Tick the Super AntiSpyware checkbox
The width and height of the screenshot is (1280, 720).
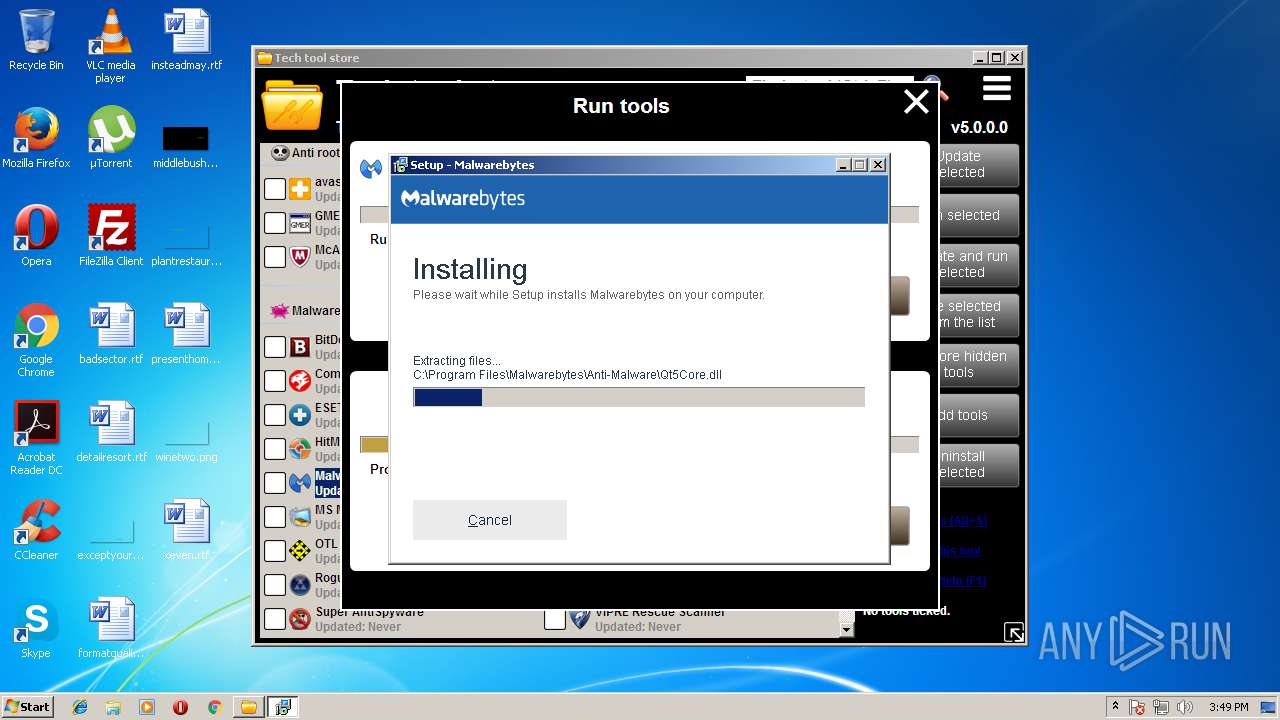click(275, 619)
